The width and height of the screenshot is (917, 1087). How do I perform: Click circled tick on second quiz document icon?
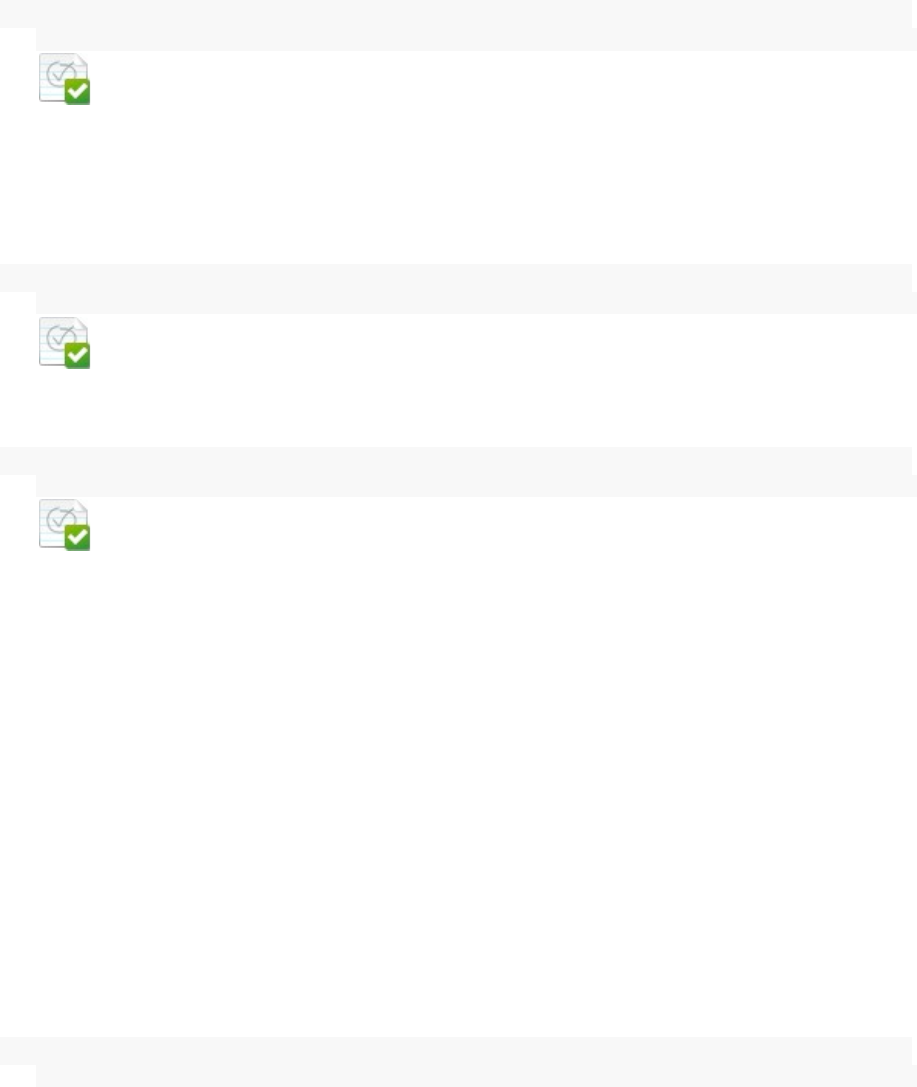[60, 336]
